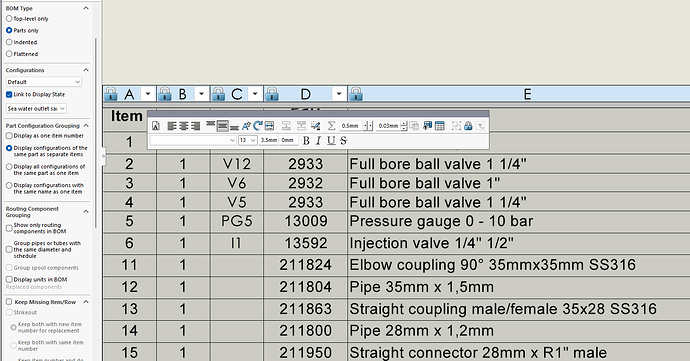Enable Show only routing components in BOM

click(x=9, y=228)
